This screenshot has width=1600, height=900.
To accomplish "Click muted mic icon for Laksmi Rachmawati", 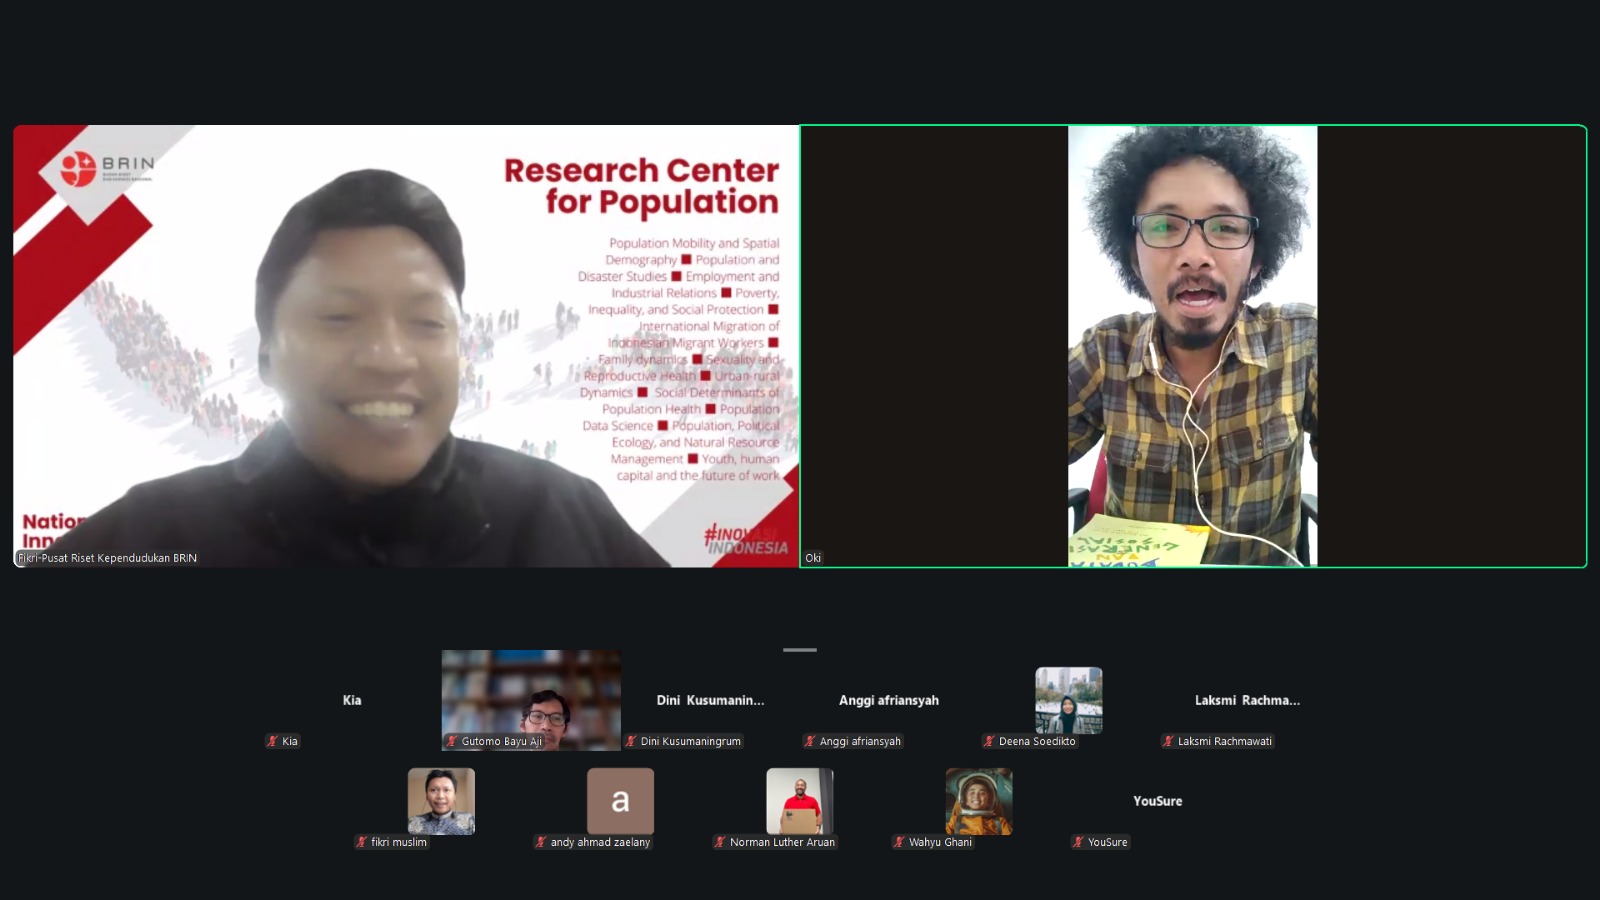I will 1168,741.
